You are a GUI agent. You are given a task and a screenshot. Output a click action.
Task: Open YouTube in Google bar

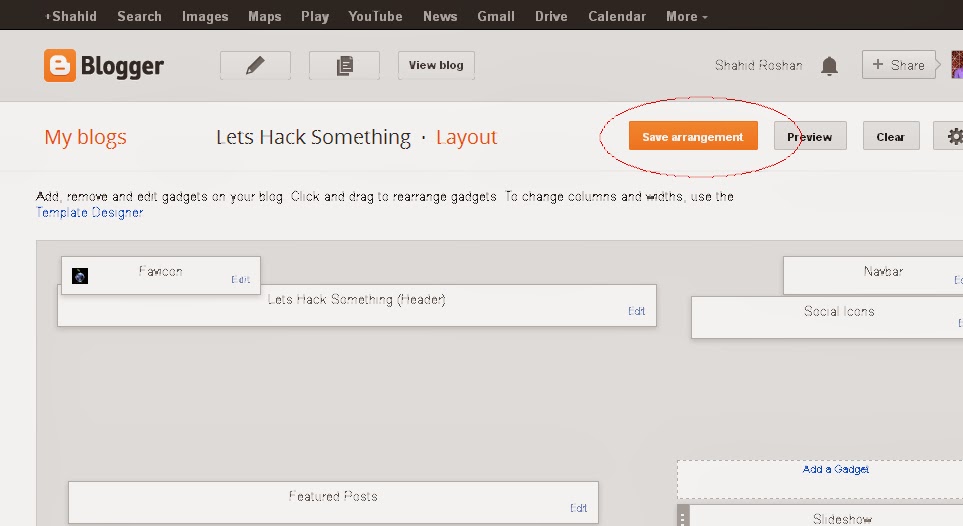[x=375, y=17]
